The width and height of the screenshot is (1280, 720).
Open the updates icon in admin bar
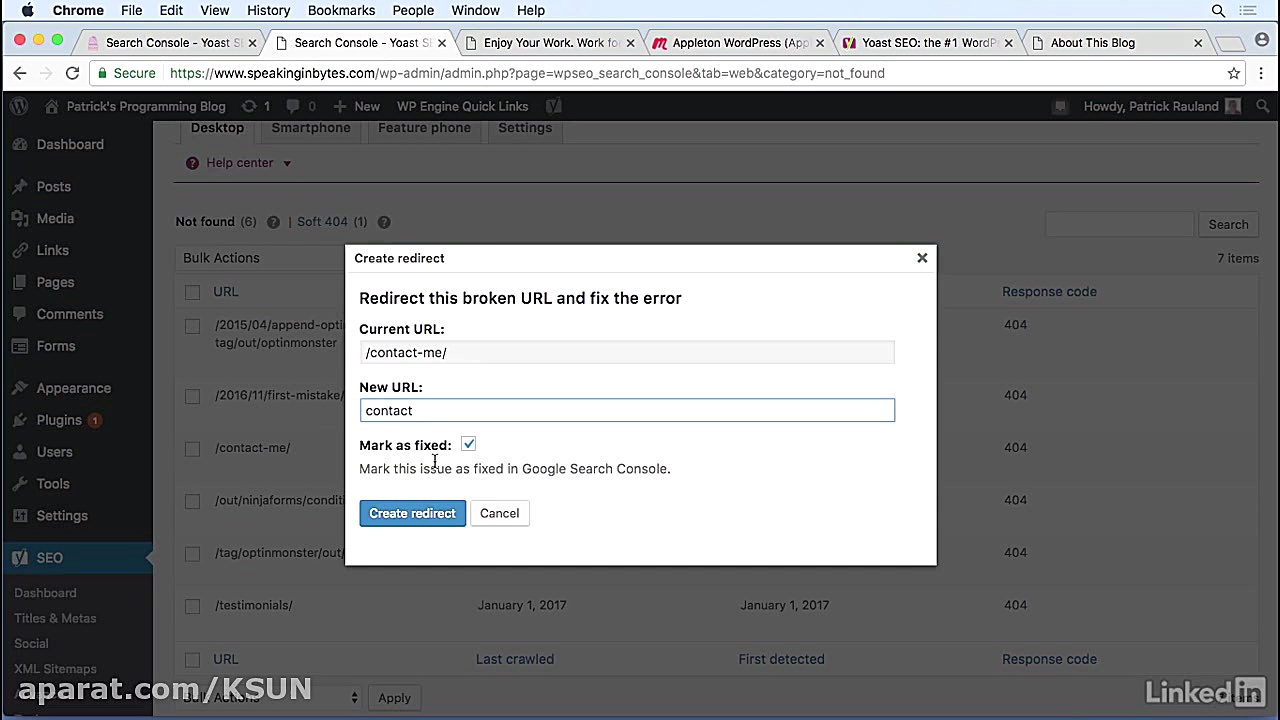tap(256, 106)
